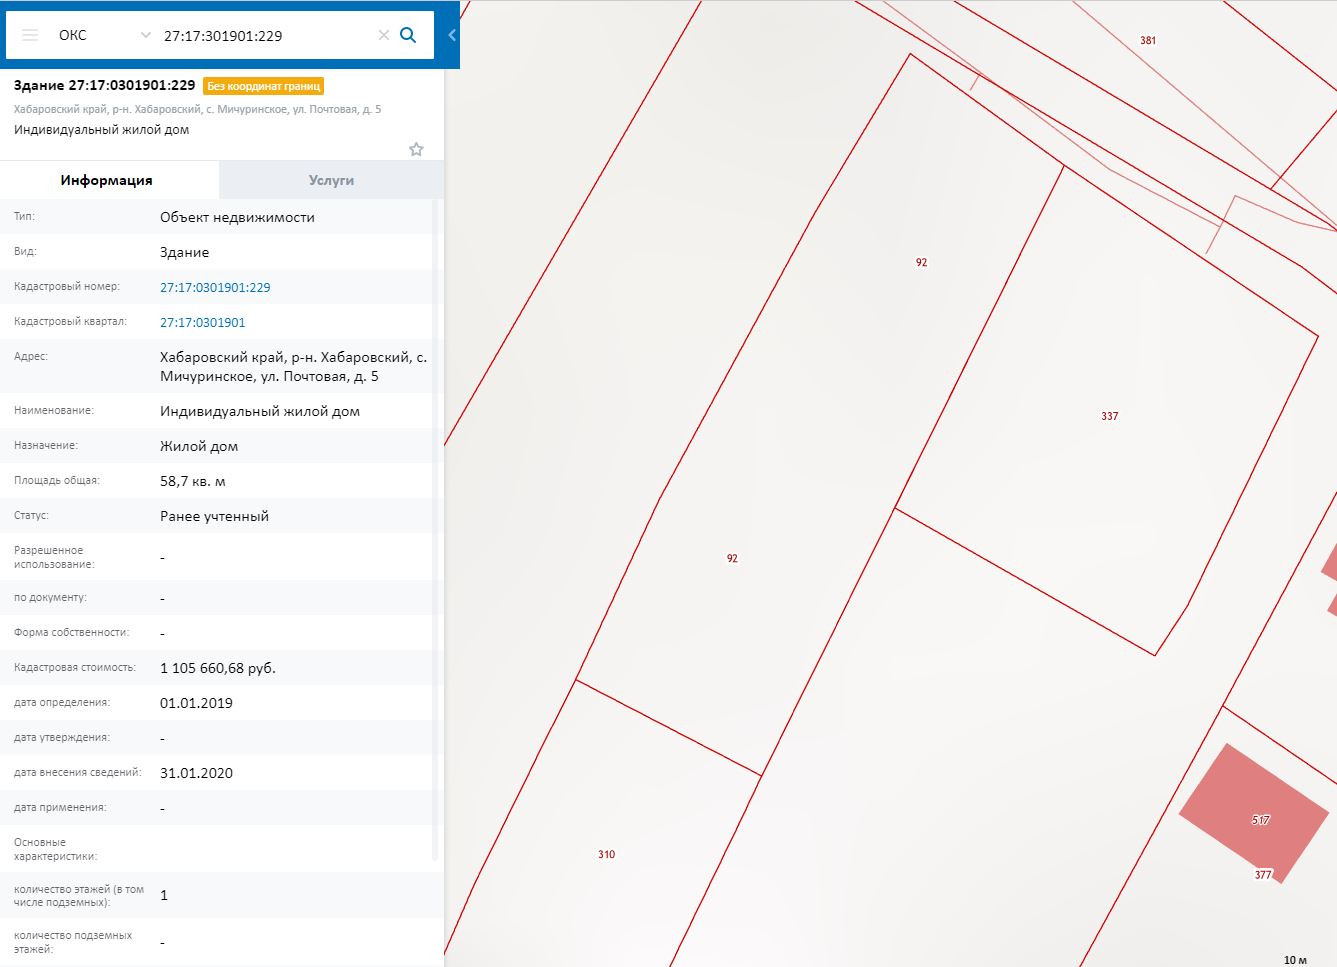Switch to the Услуги tab
1337x967 pixels.
(x=331, y=180)
